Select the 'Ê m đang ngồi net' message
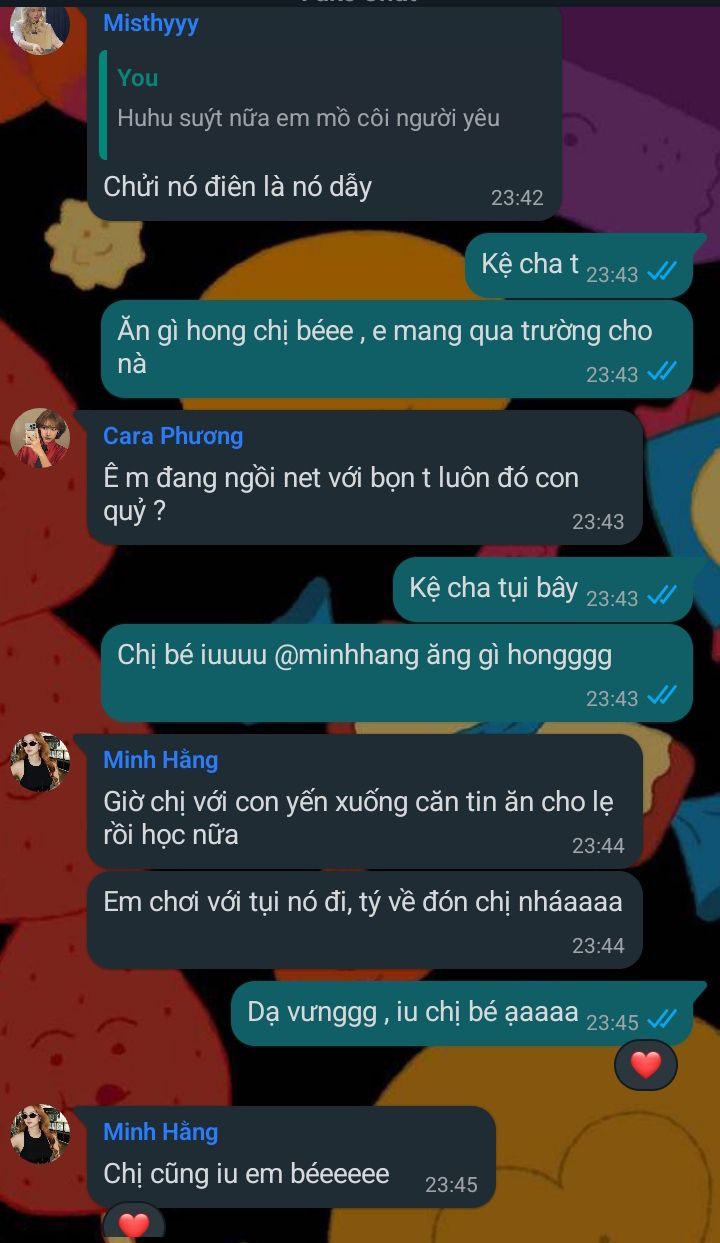Viewport: 720px width, 1243px height. point(365,477)
